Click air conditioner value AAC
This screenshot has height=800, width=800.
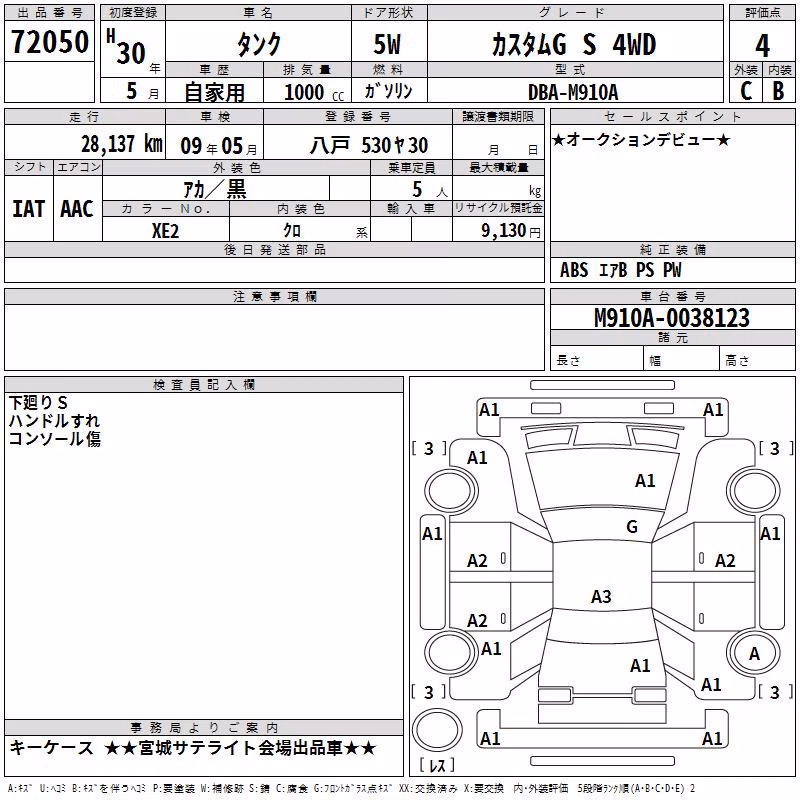pos(77,209)
